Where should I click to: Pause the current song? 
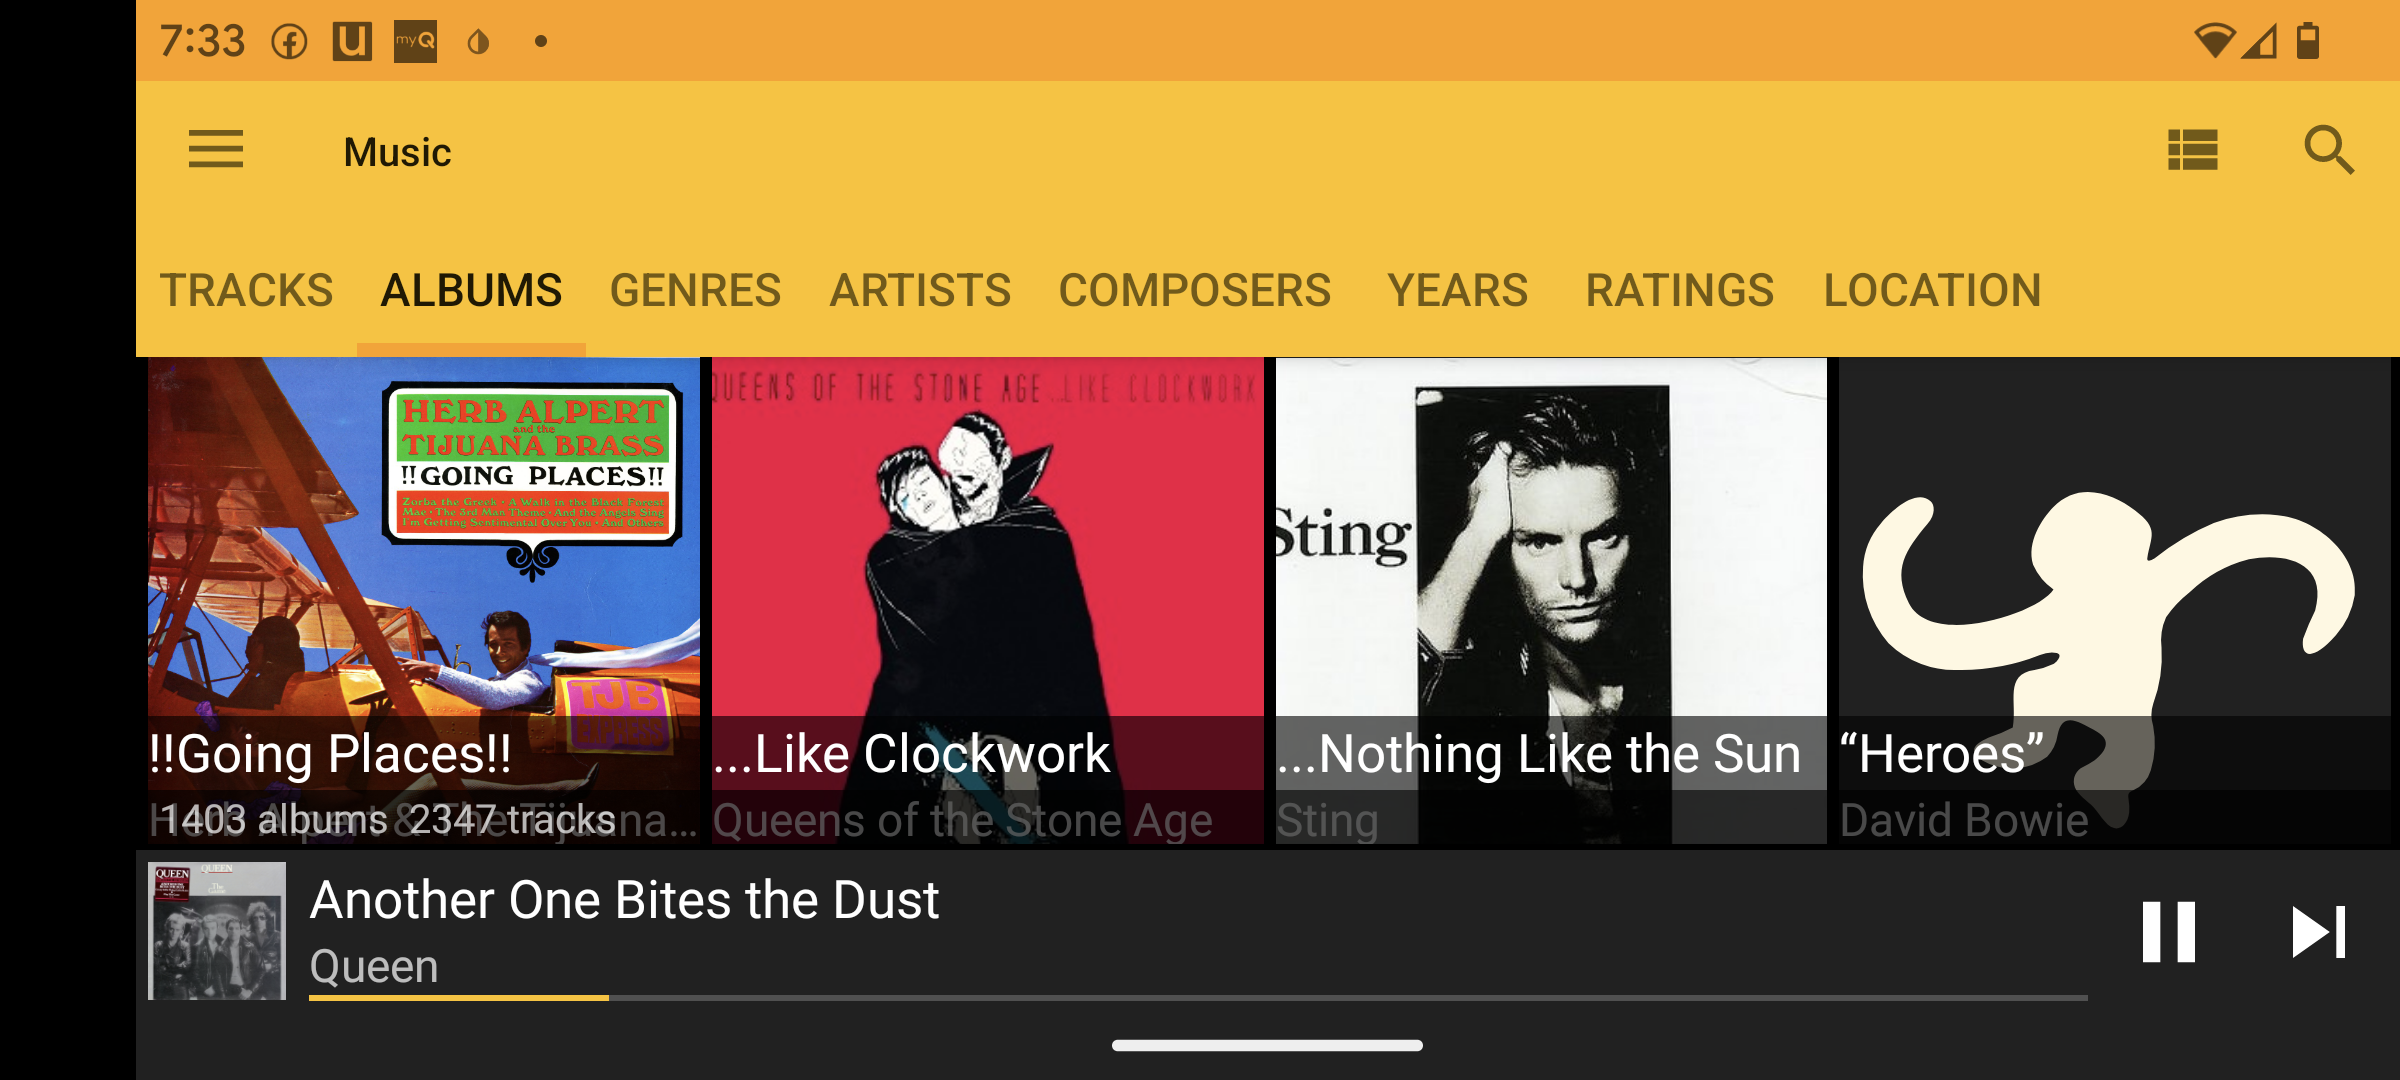(x=2168, y=932)
